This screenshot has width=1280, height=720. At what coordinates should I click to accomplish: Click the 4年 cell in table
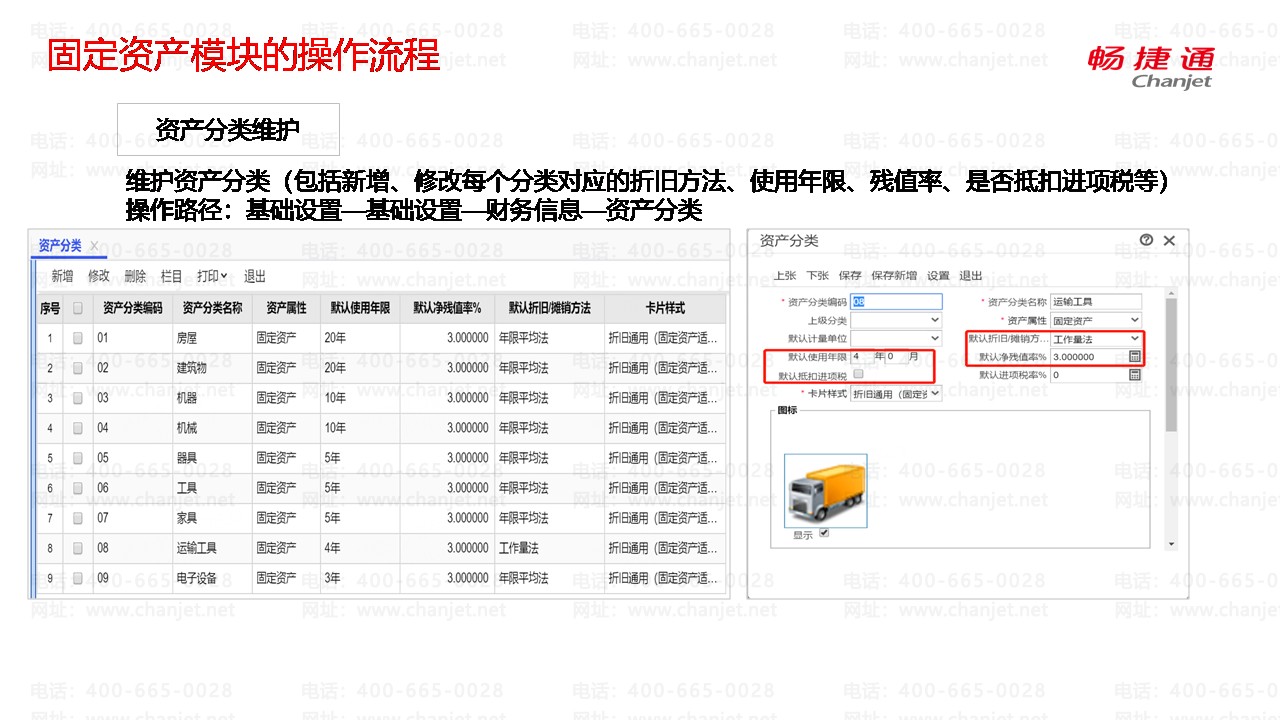[360, 549]
